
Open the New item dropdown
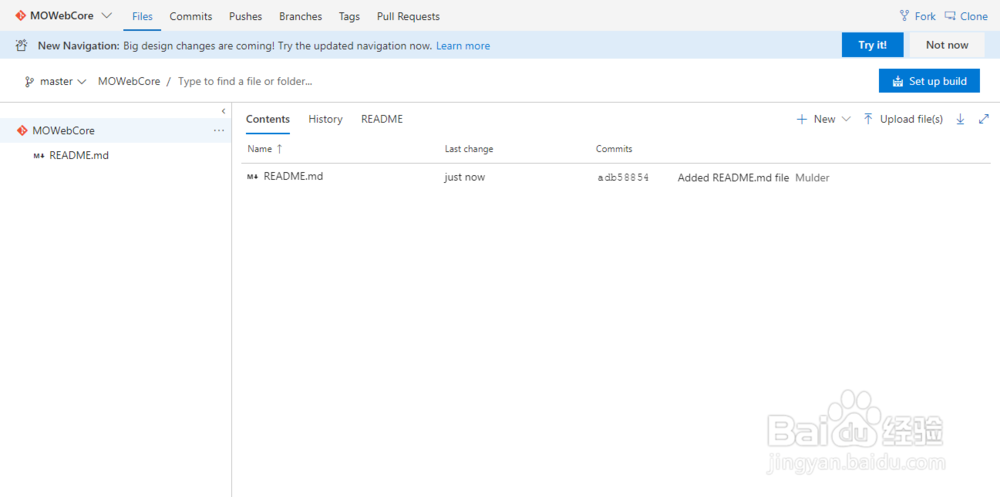(824, 119)
